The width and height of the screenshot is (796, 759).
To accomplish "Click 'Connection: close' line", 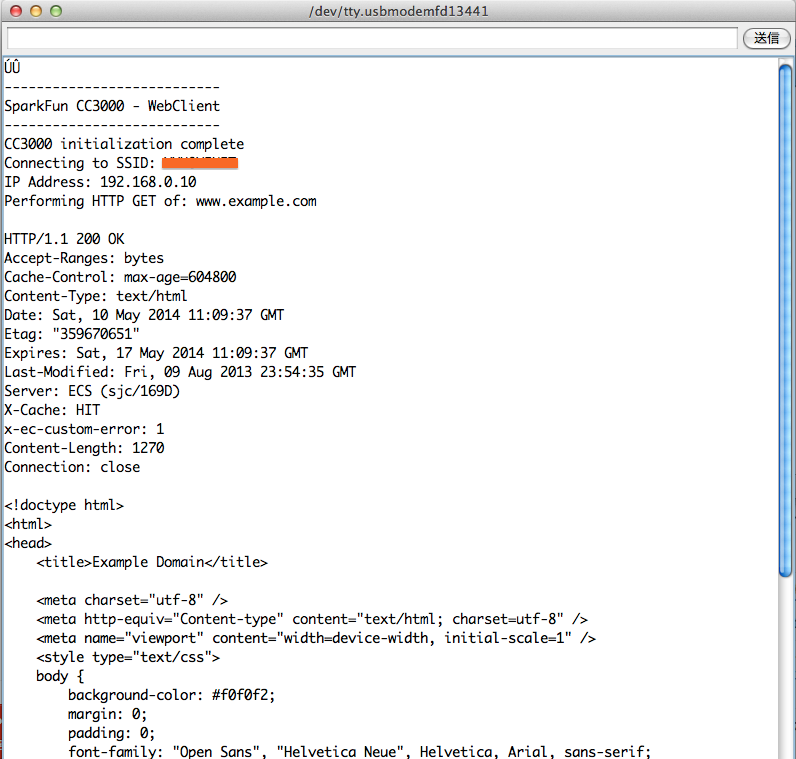I will click(72, 467).
